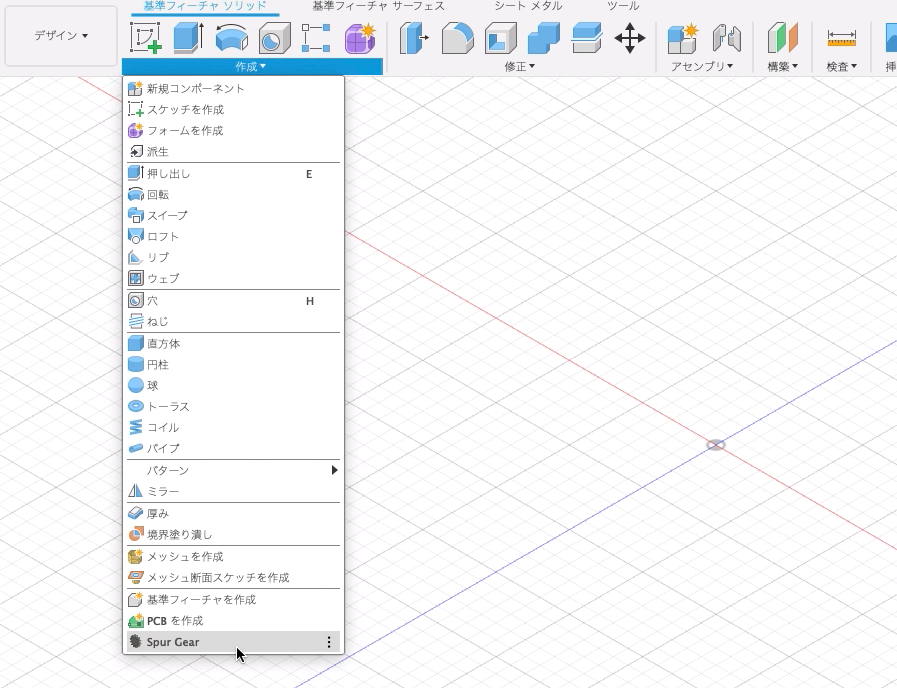Choose スイープ menu entry
This screenshot has height=688, width=897.
click(233, 216)
